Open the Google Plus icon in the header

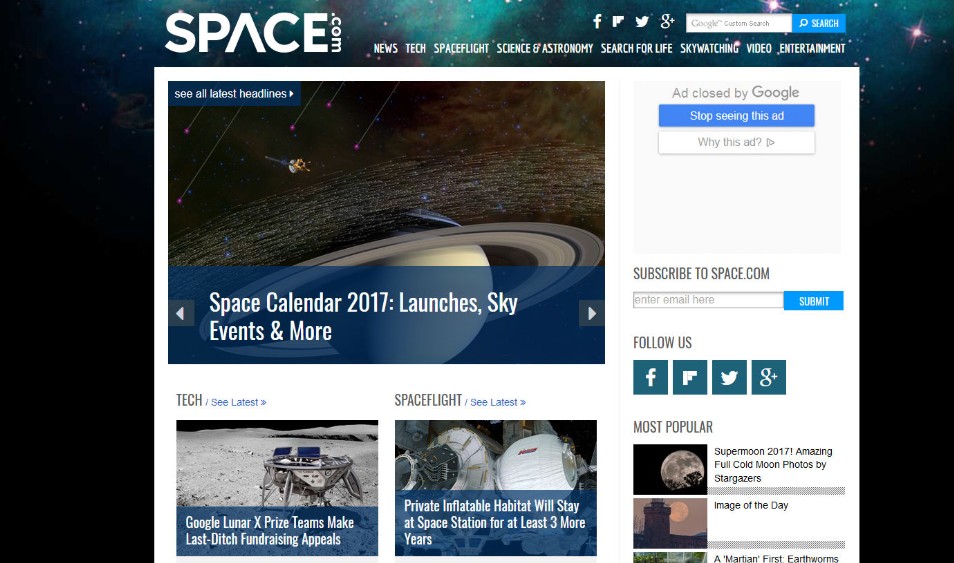coord(667,21)
